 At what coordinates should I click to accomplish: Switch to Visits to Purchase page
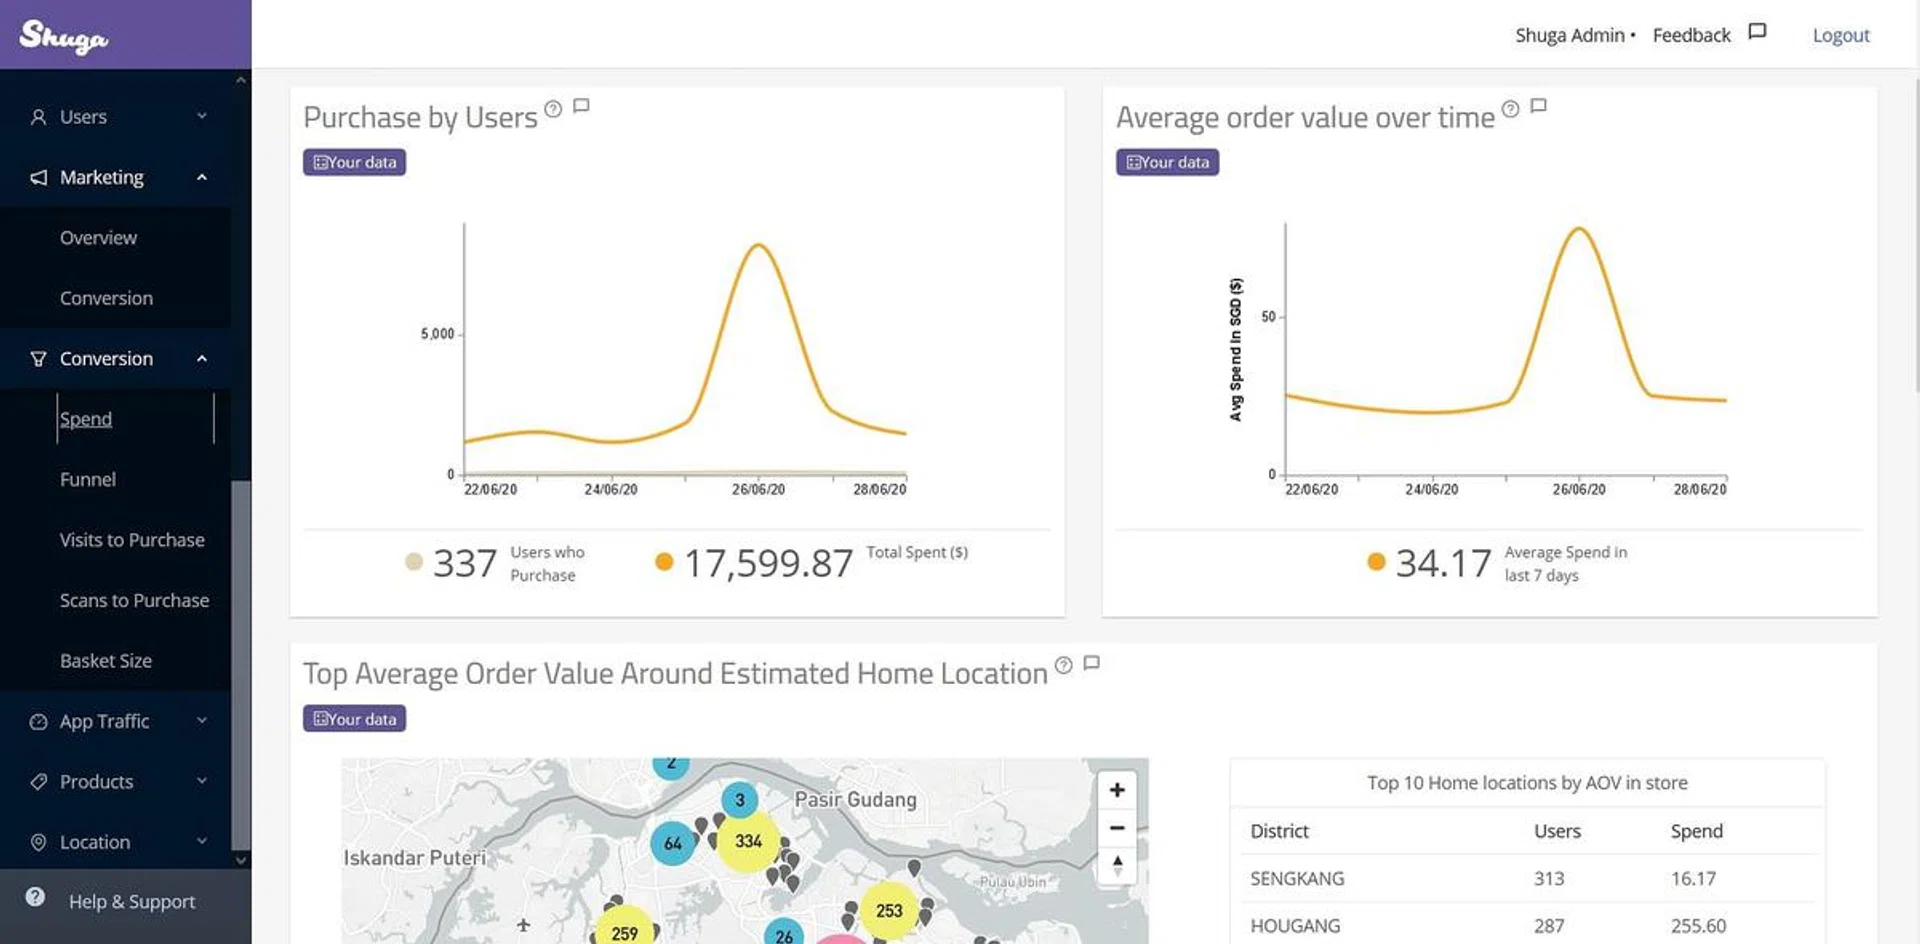pyautogui.click(x=131, y=539)
